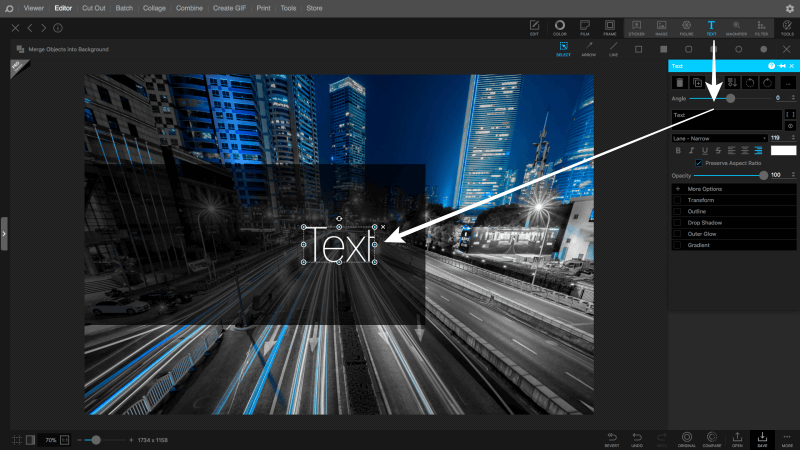Adjust the Opacity slider handle

click(763, 176)
